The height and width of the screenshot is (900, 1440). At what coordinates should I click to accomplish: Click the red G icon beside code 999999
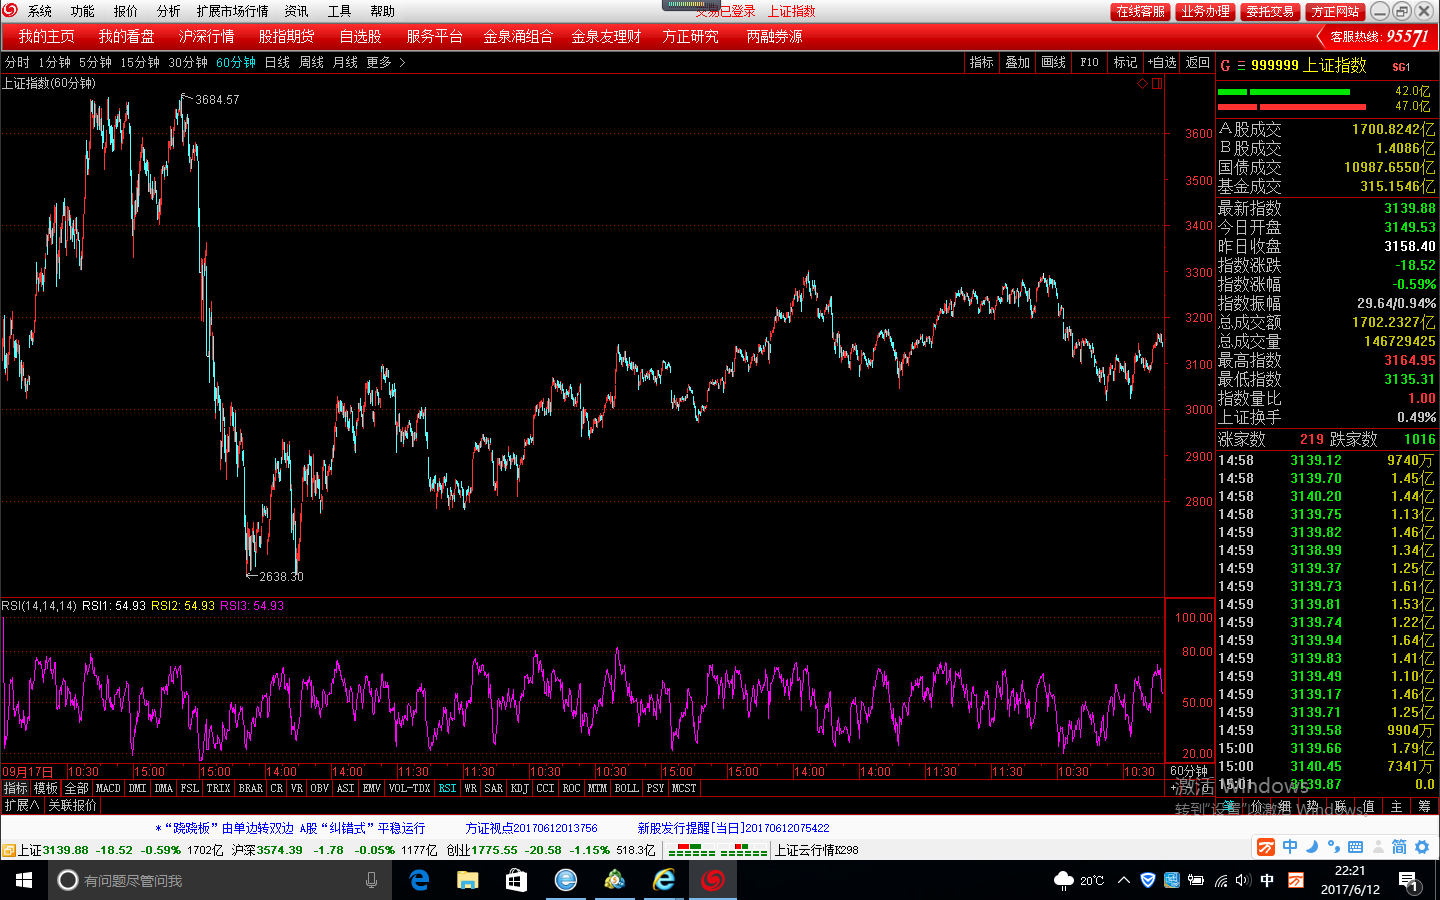[x=1225, y=66]
